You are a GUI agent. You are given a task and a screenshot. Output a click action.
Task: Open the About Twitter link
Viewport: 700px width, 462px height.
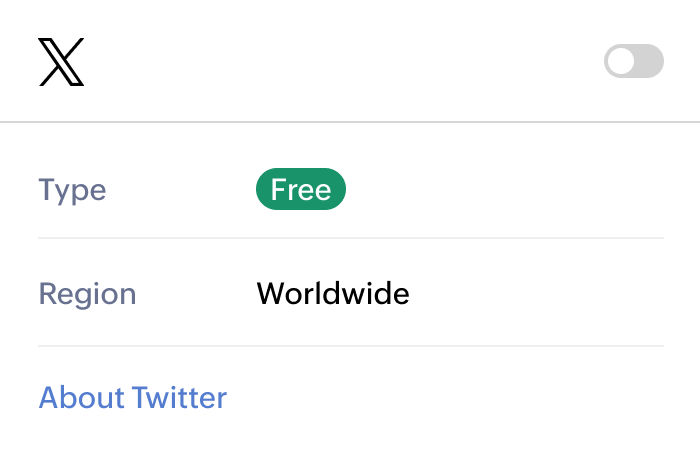click(133, 397)
